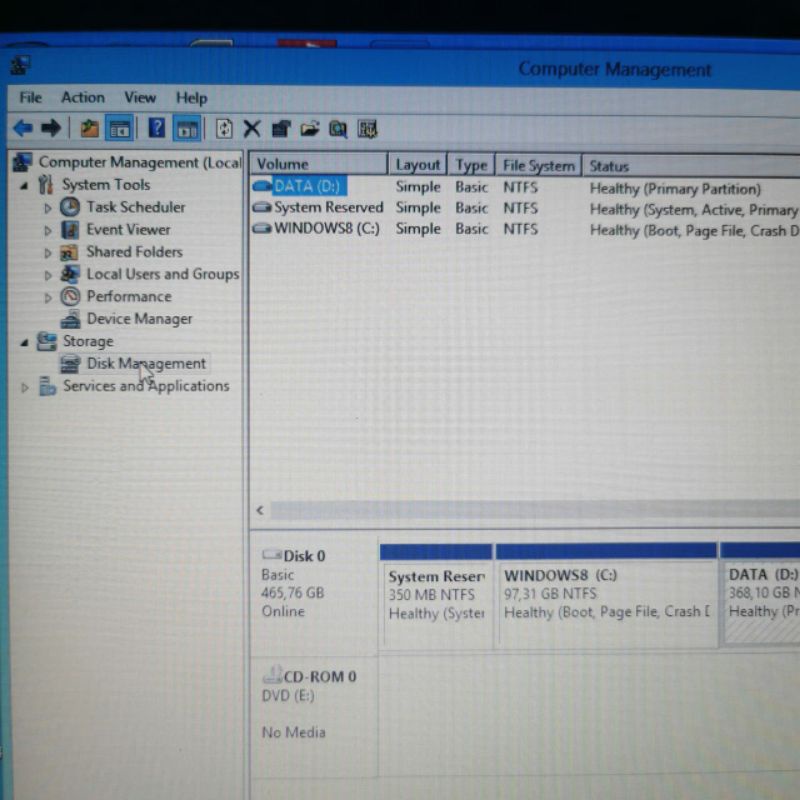Click the black X delete toolbar icon
The image size is (800, 800).
pos(252,128)
